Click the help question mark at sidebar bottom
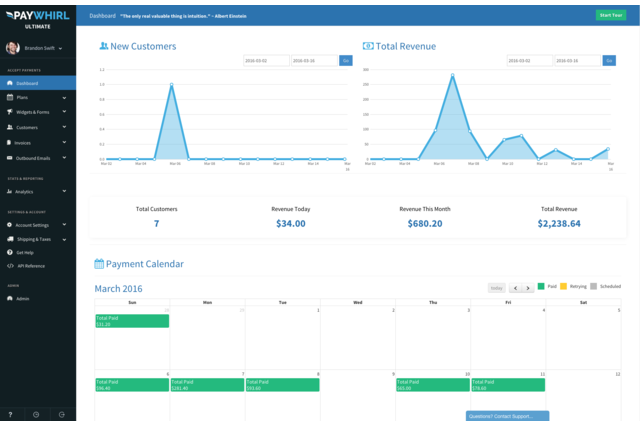Screen dimensions: 640x426 pyautogui.click(x=11, y=414)
